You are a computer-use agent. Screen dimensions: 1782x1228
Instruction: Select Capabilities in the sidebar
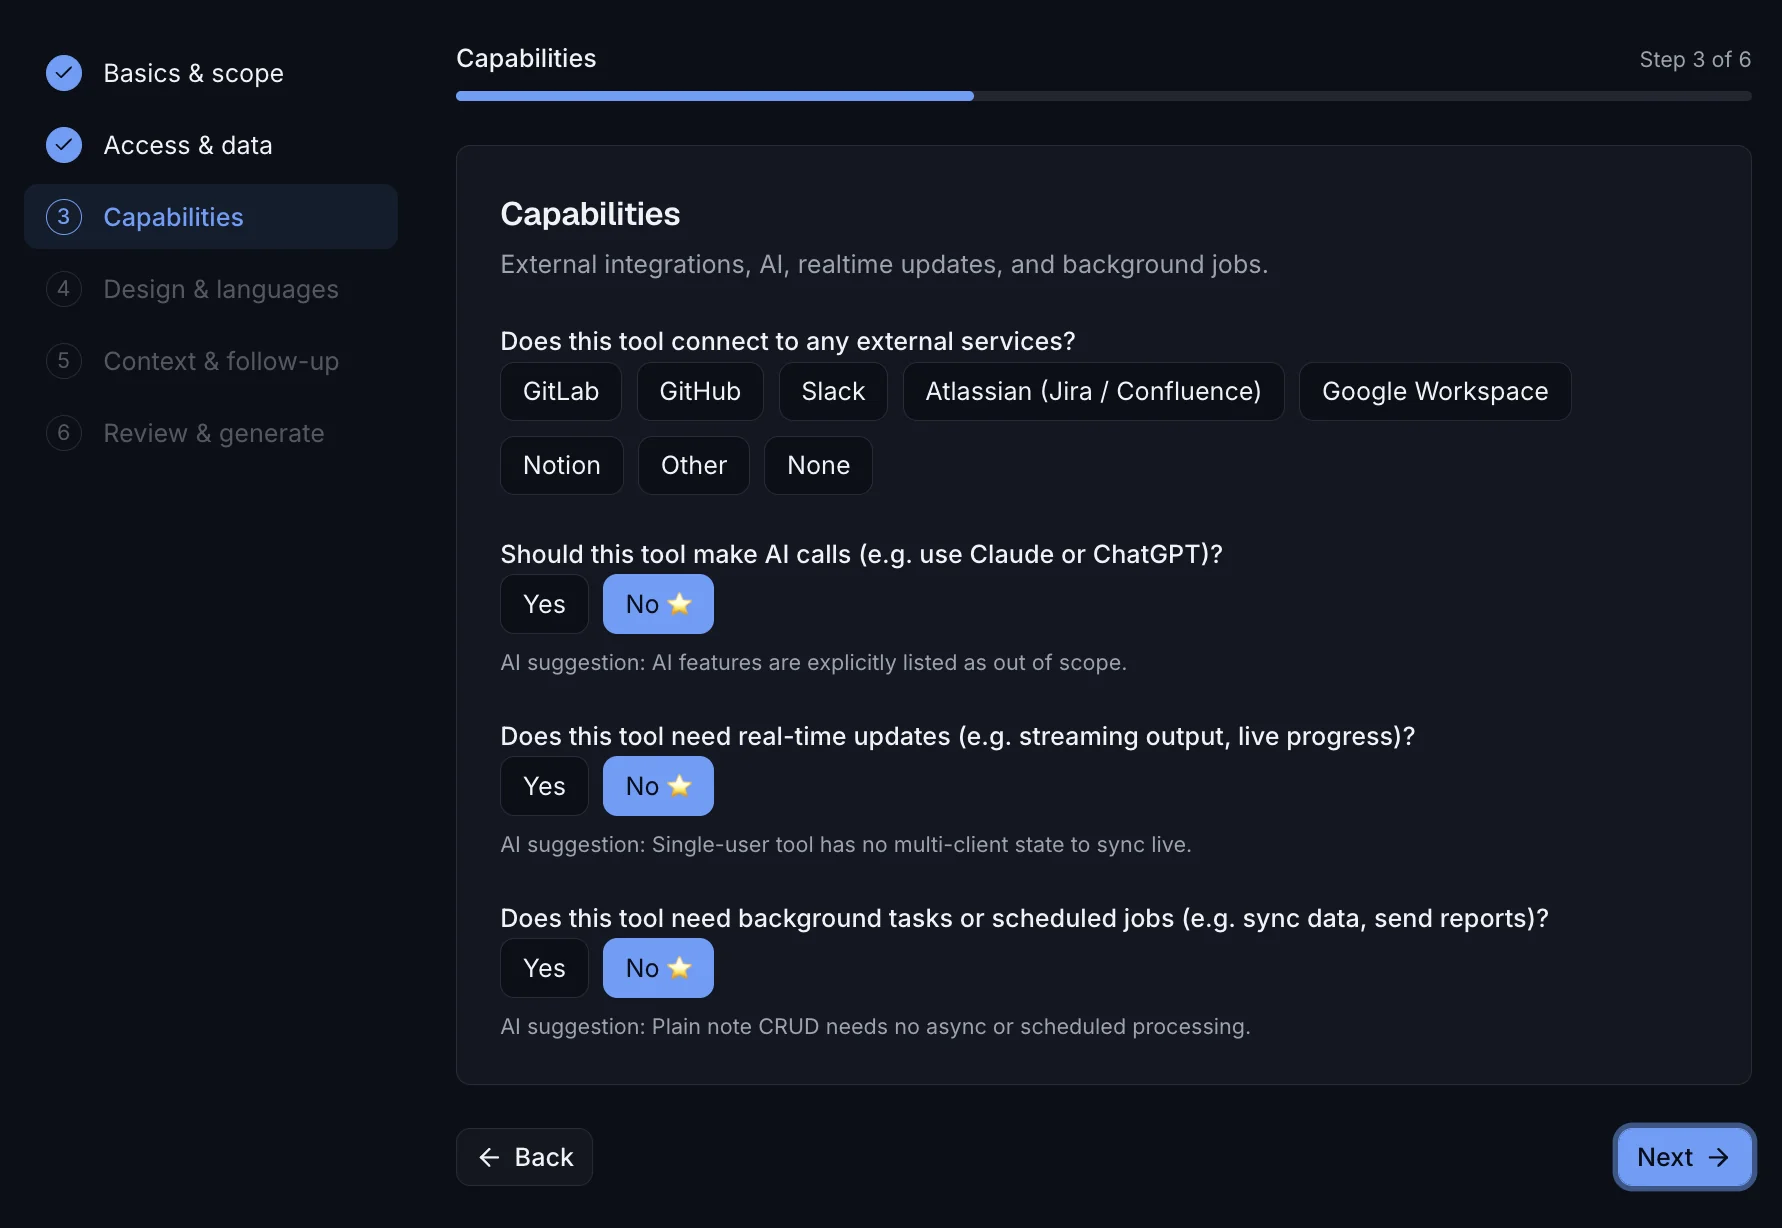coord(211,217)
